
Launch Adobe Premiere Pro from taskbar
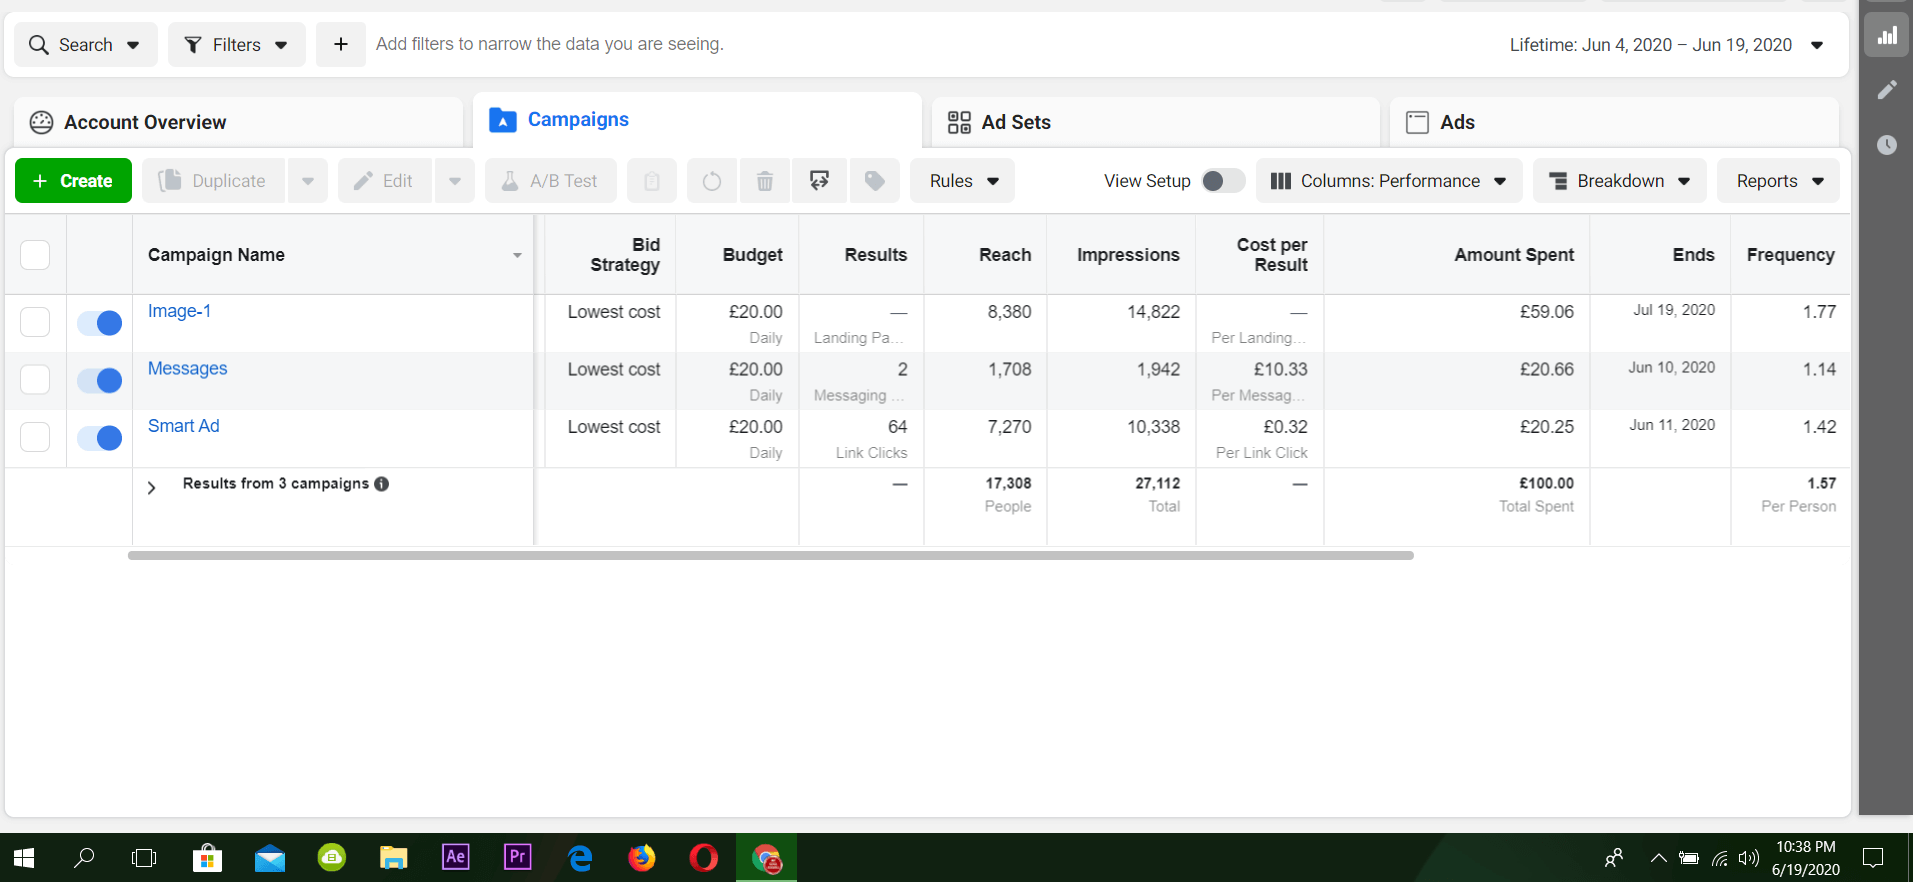click(518, 857)
